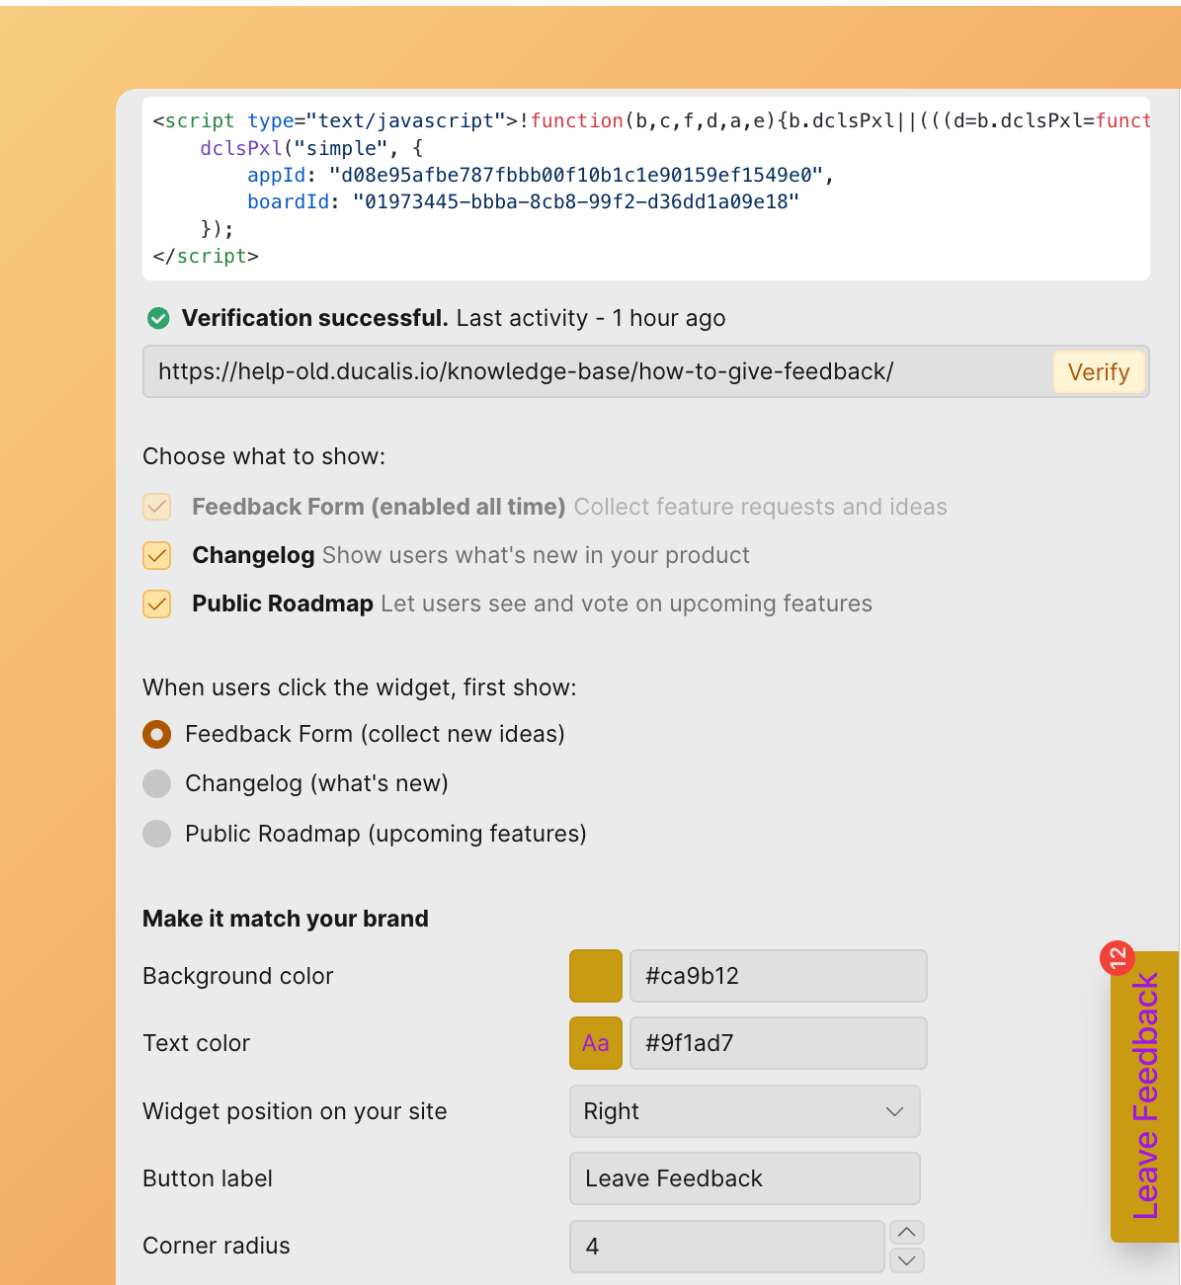
Task: Edit the #ca9b12 background hex field
Action: pos(778,976)
